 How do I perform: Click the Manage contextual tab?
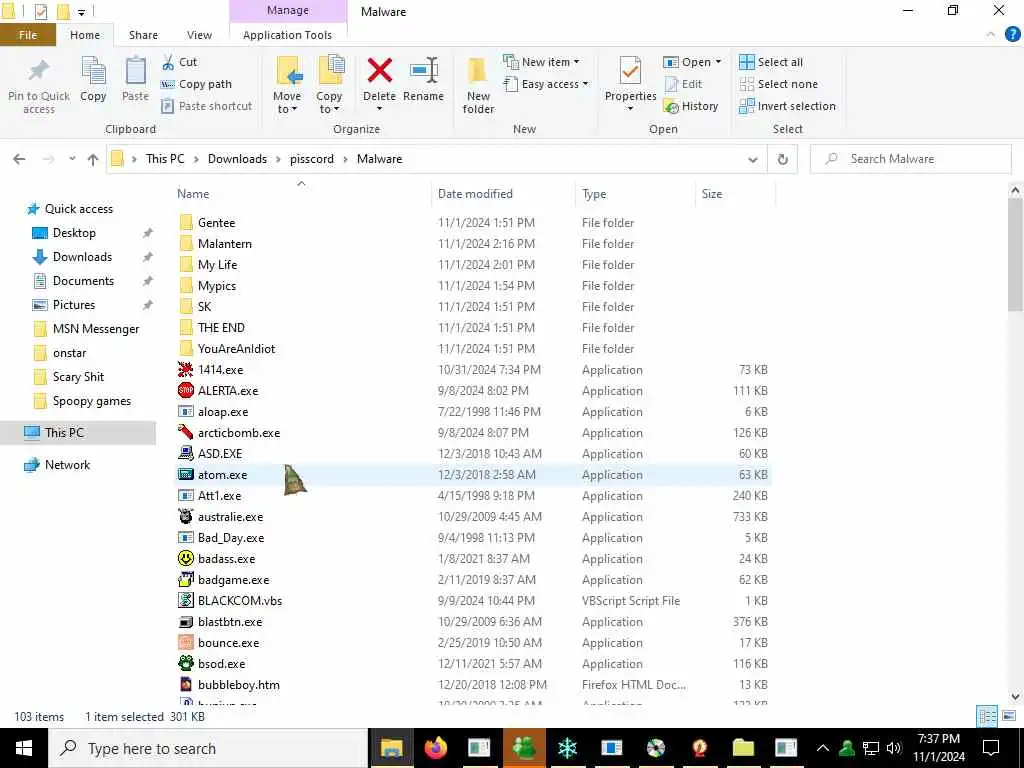coord(288,11)
